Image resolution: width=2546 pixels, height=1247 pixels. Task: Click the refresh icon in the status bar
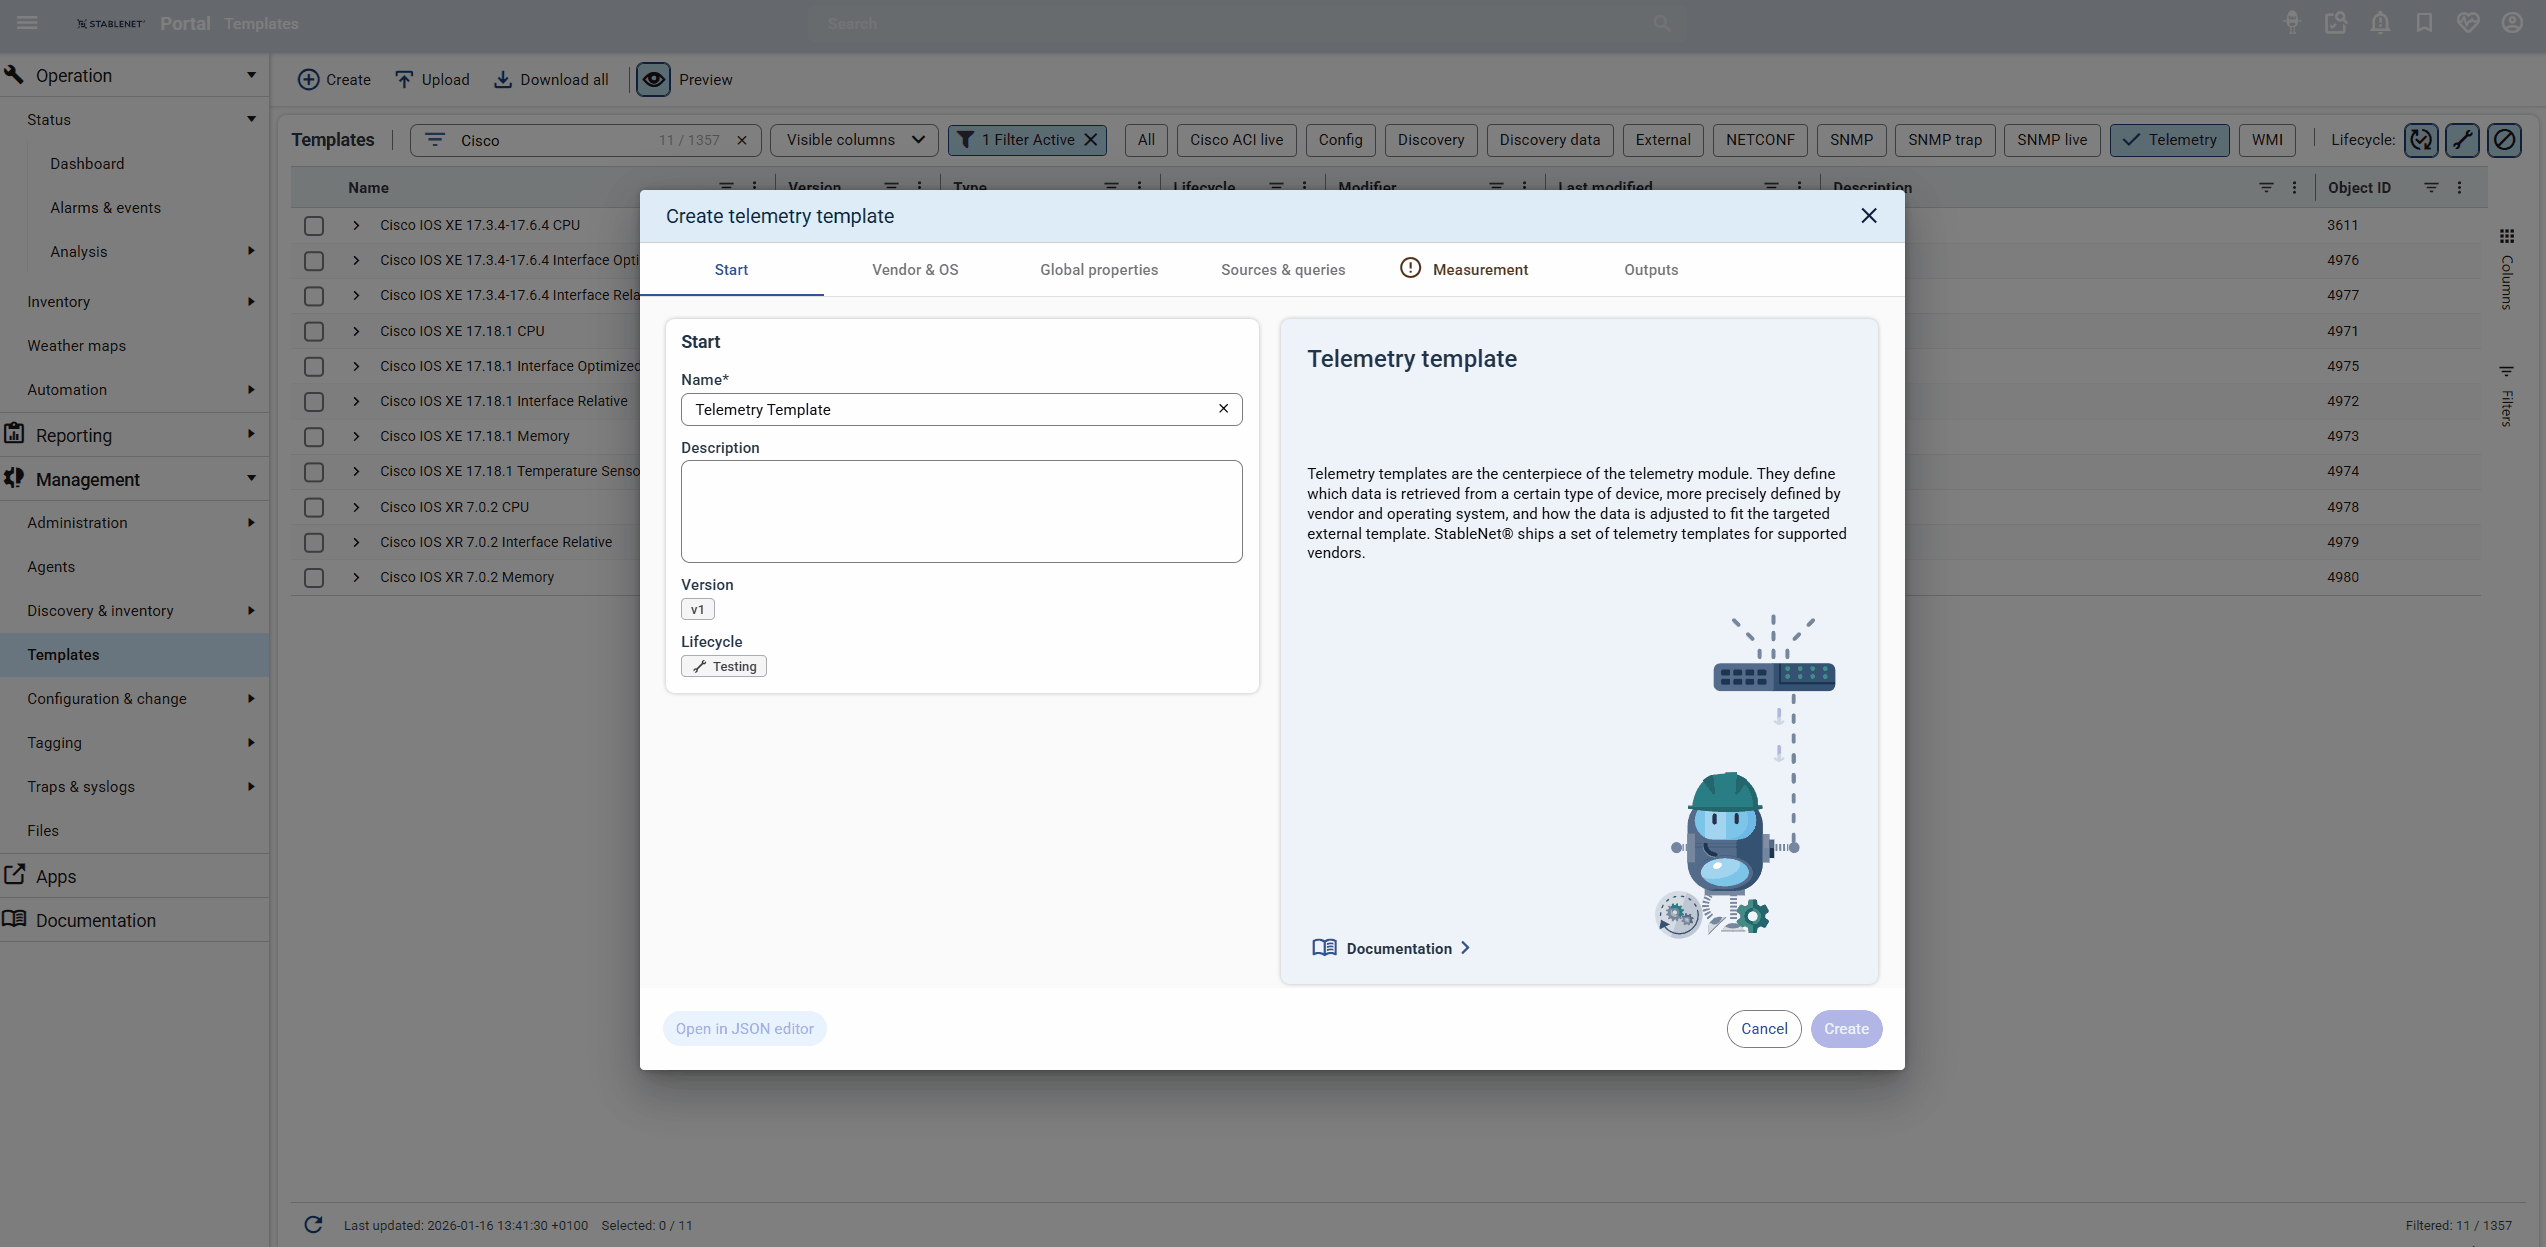pos(313,1225)
